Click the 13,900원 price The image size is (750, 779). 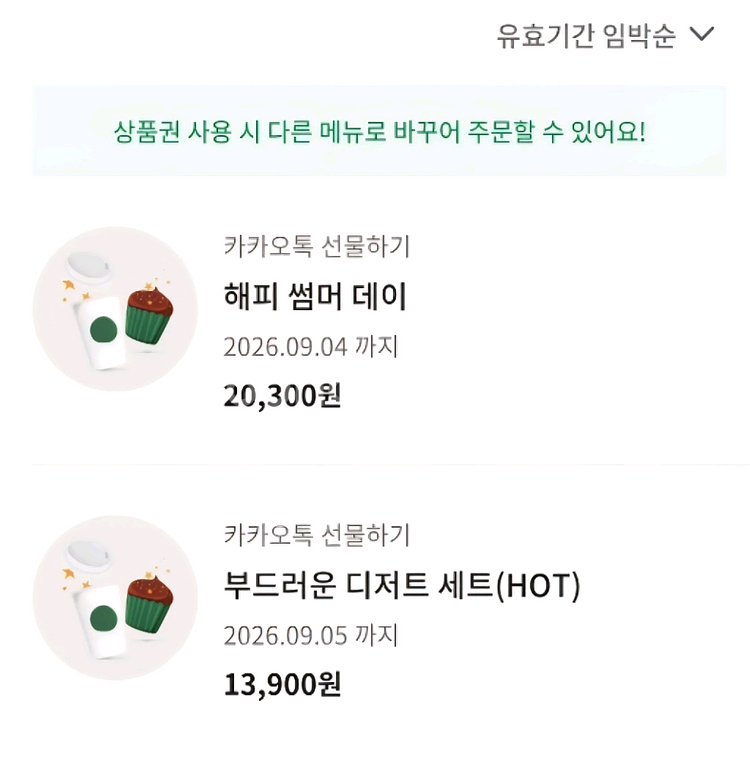(283, 685)
